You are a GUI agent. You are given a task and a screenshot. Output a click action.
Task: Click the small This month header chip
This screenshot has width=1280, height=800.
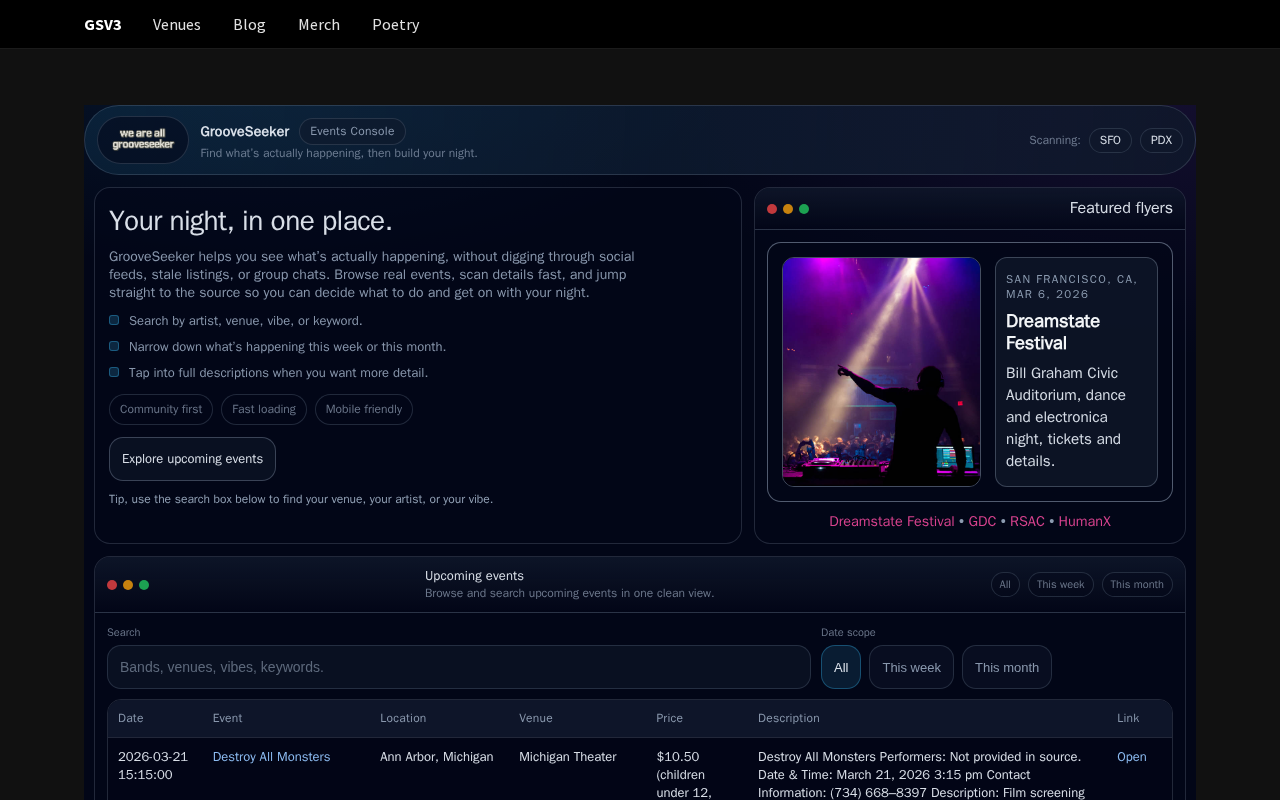1137,584
